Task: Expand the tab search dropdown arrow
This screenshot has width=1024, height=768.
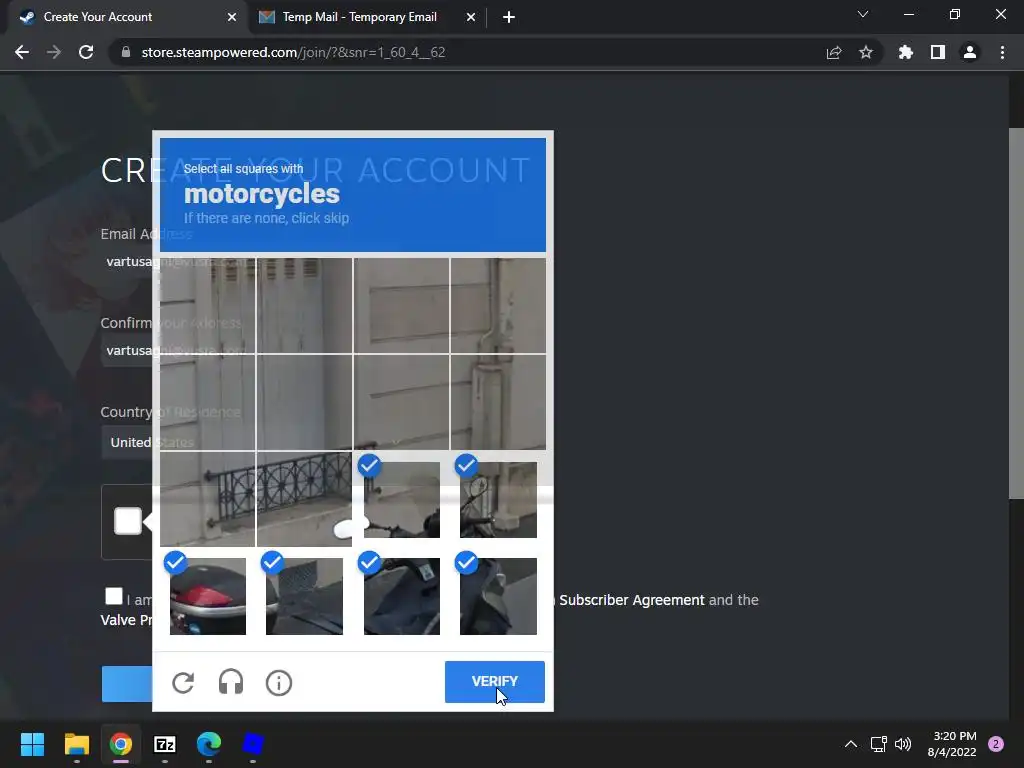Action: pos(863,14)
